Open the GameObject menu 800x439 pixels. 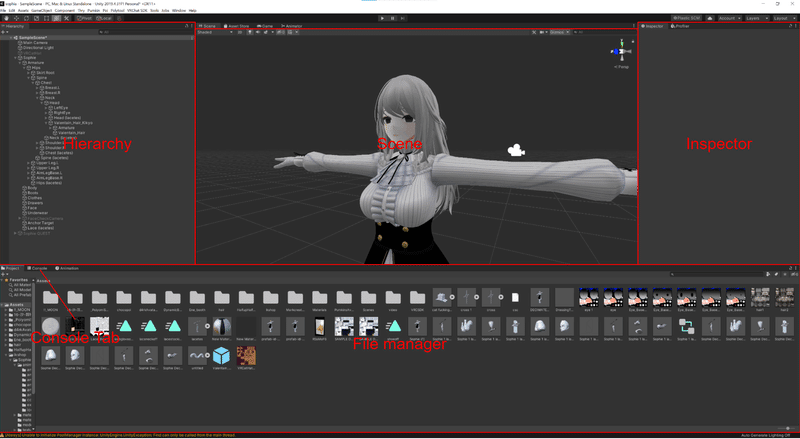(x=41, y=10)
